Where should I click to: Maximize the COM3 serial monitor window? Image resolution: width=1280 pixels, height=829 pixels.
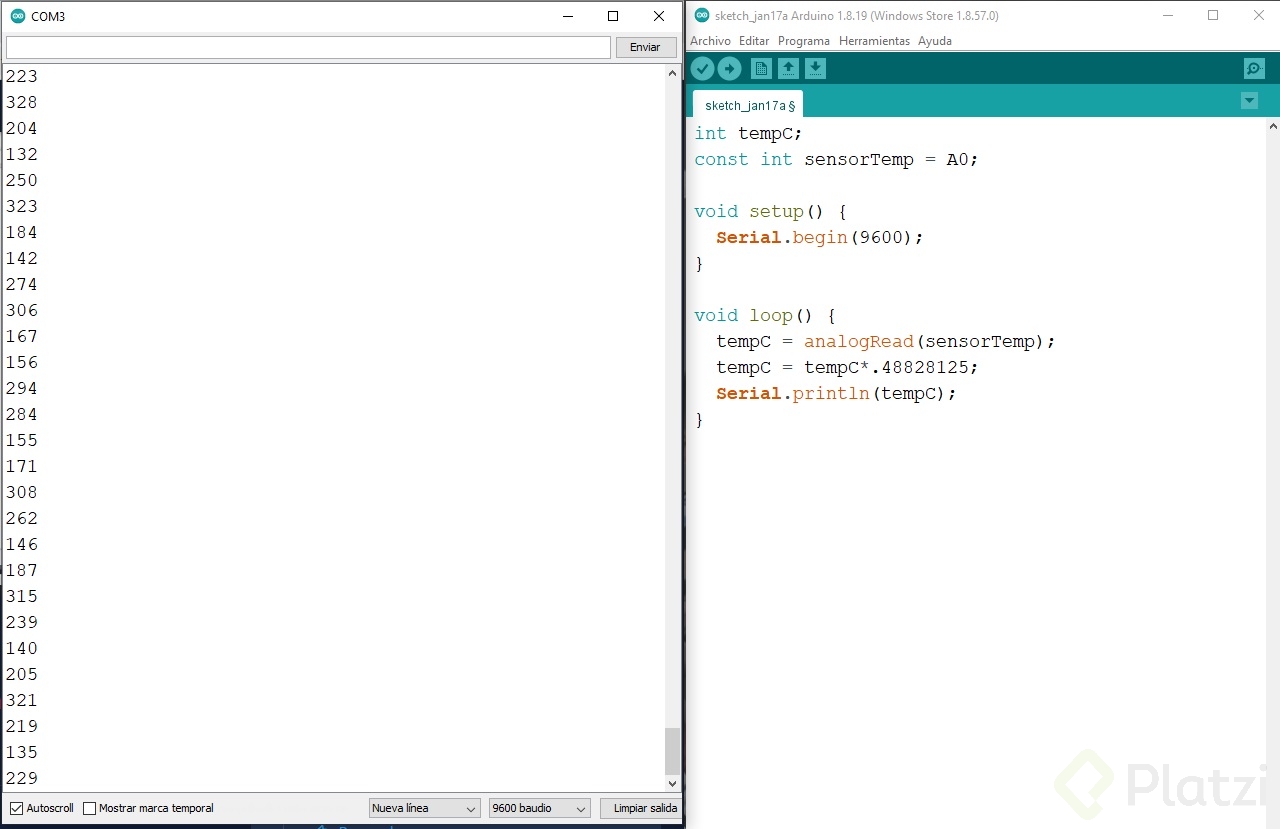pyautogui.click(x=613, y=16)
